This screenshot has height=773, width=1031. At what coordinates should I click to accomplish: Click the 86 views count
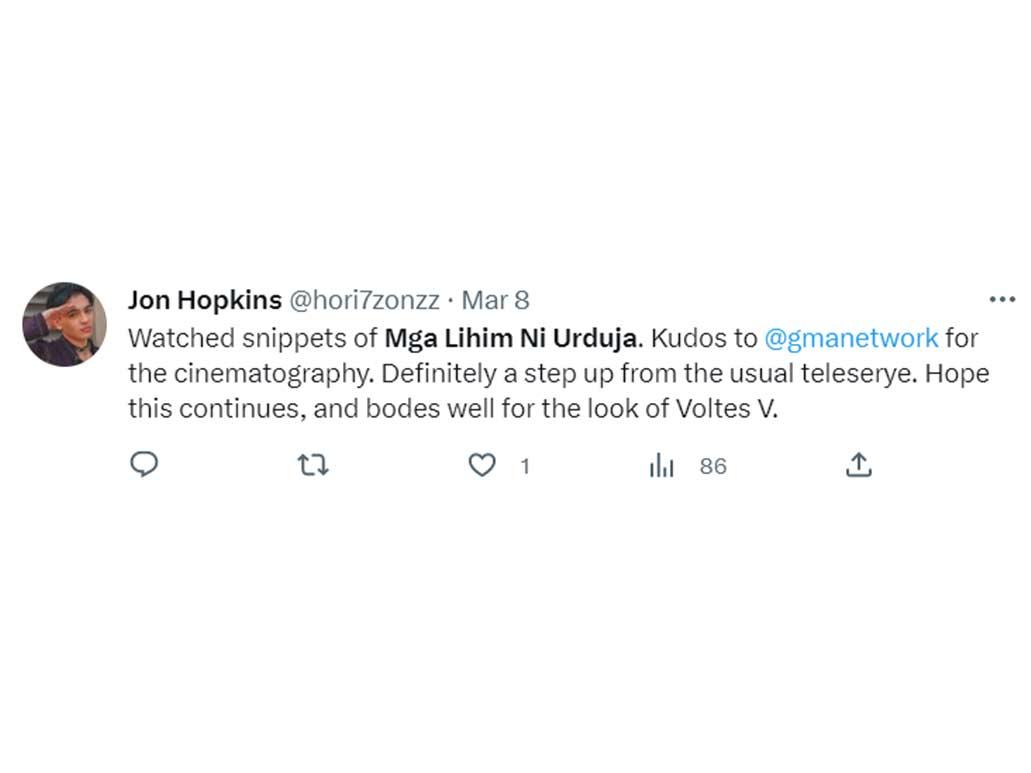click(713, 466)
